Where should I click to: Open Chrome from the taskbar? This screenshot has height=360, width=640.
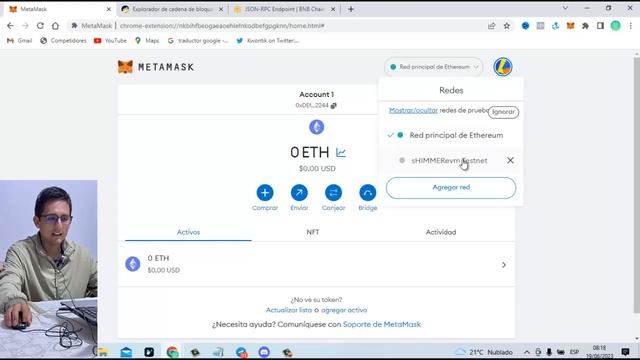[x=172, y=352]
